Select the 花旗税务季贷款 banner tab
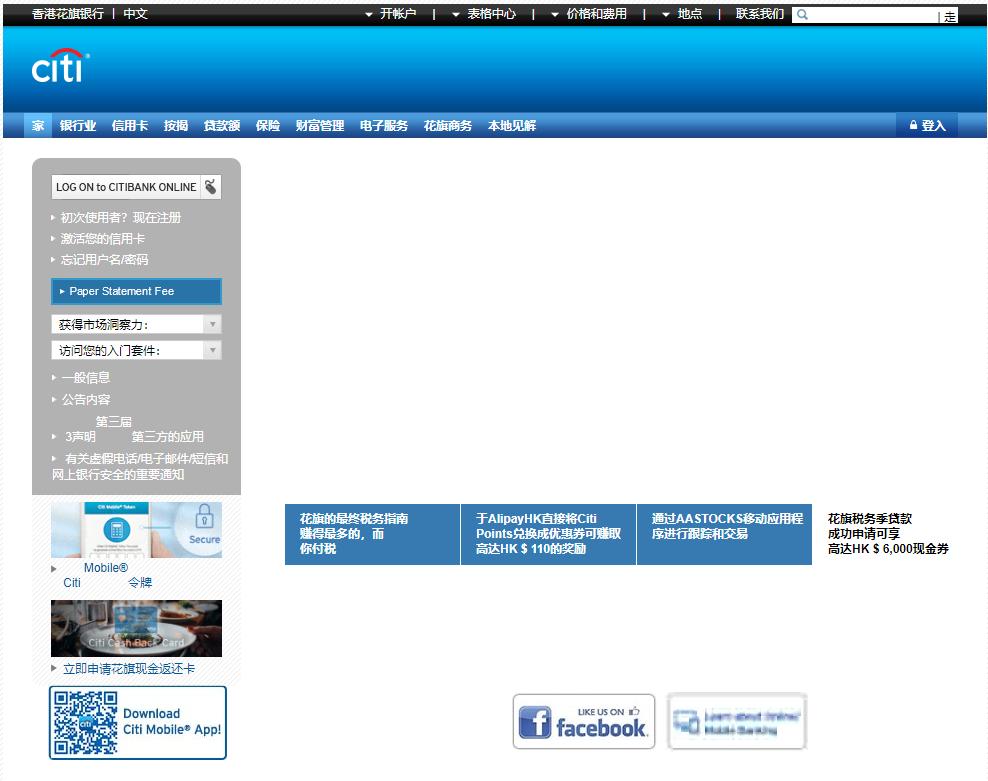Image resolution: width=988 pixels, height=781 pixels. click(x=888, y=534)
